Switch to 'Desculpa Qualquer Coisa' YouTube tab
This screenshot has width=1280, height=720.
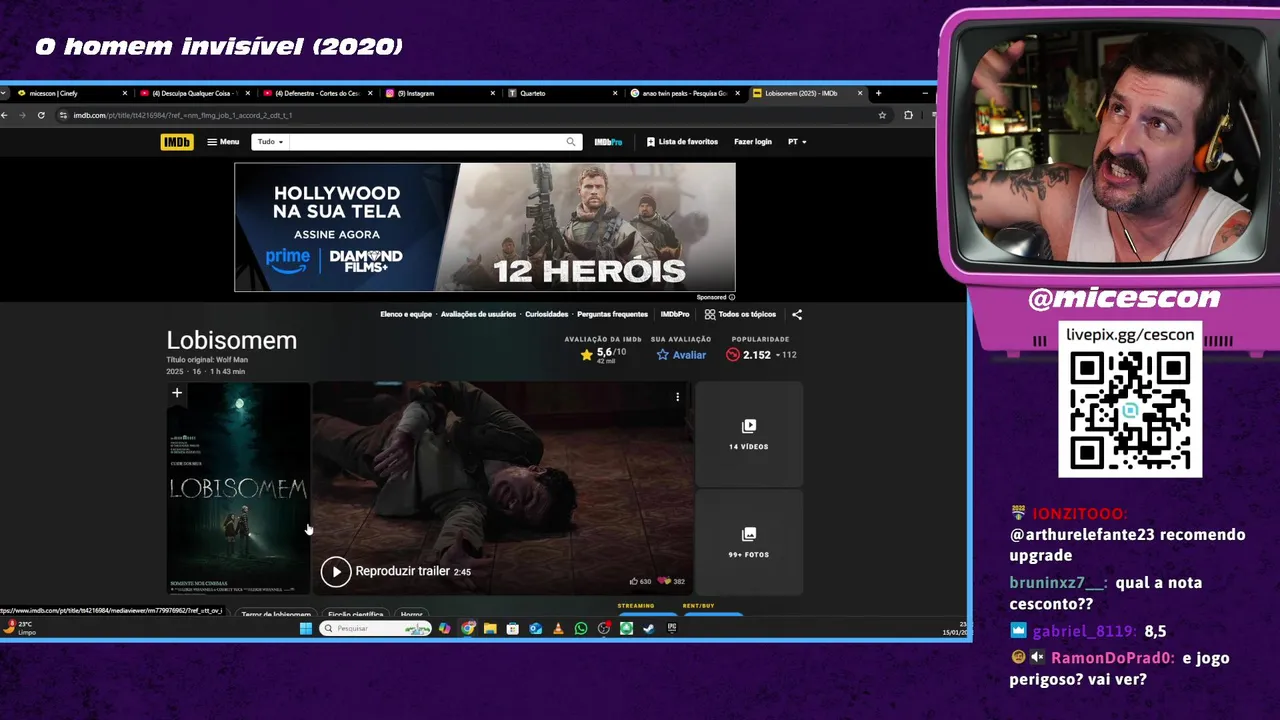[x=193, y=93]
